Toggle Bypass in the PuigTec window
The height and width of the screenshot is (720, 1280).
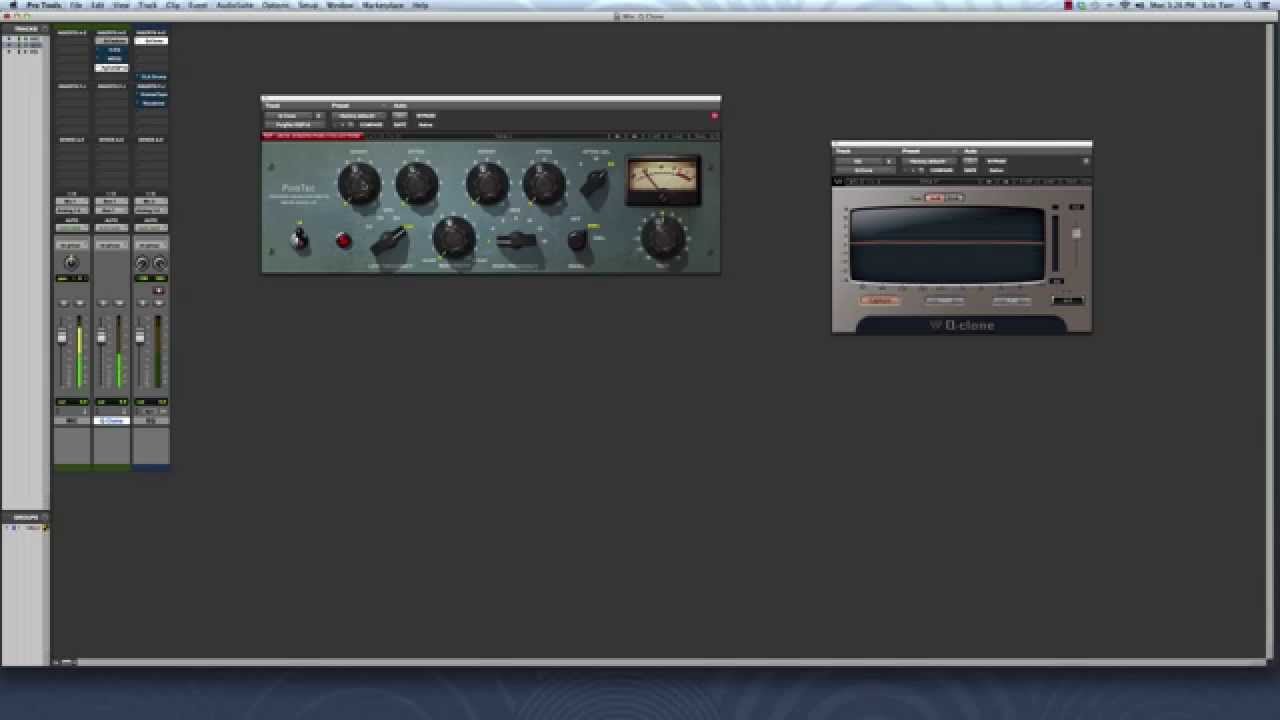[x=426, y=115]
